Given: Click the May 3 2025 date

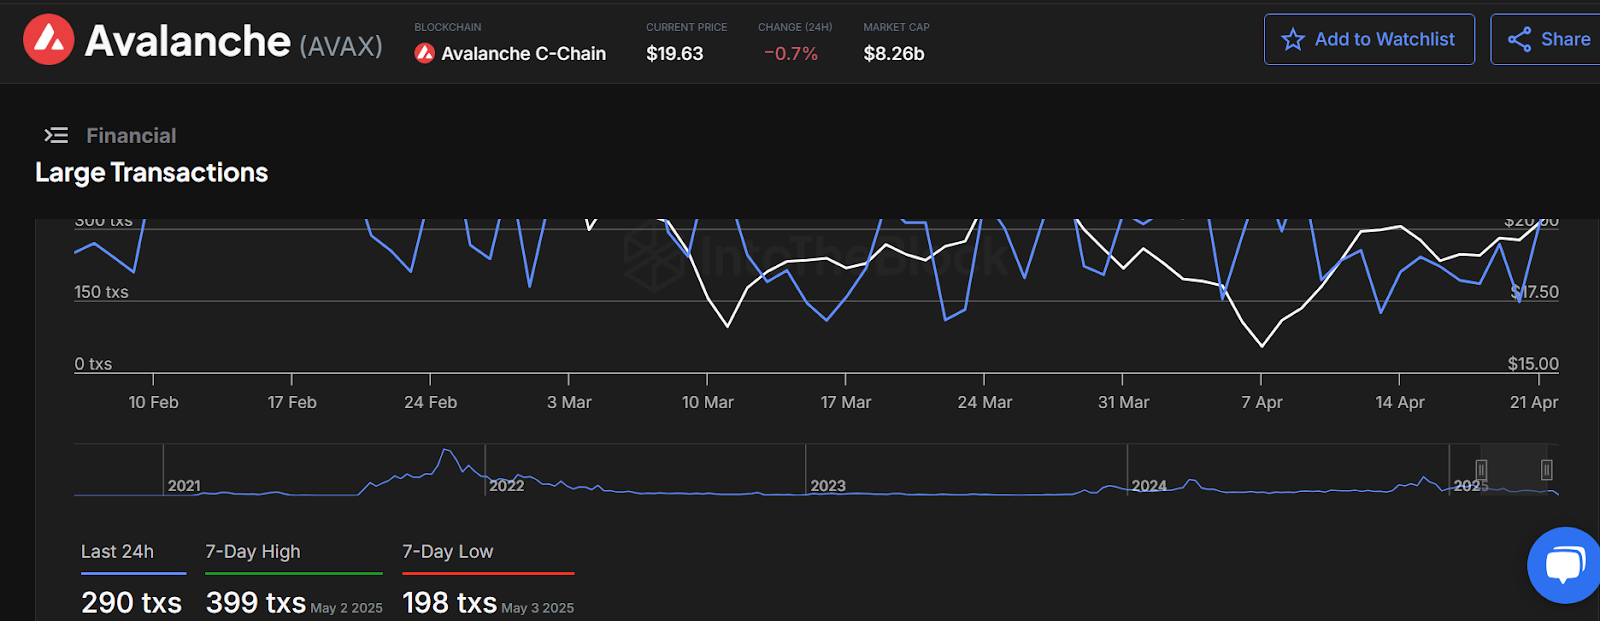Looking at the screenshot, I should point(538,608).
